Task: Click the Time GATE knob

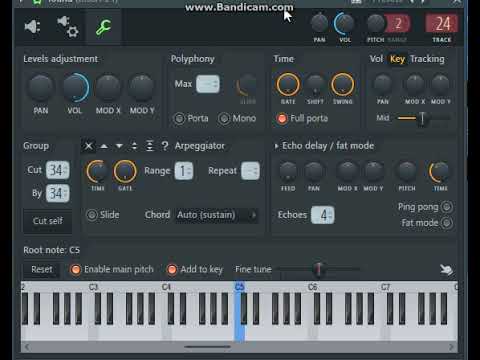Action: [288, 84]
